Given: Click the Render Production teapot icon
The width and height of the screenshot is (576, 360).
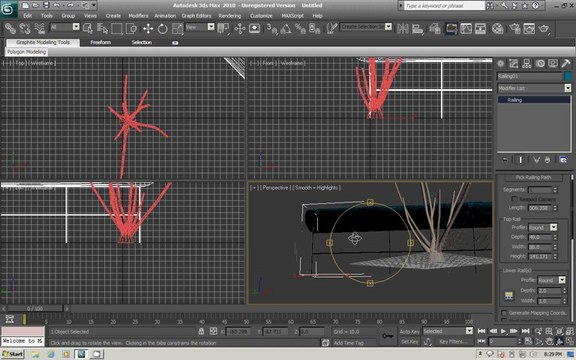Looking at the screenshot, I should point(544,28).
